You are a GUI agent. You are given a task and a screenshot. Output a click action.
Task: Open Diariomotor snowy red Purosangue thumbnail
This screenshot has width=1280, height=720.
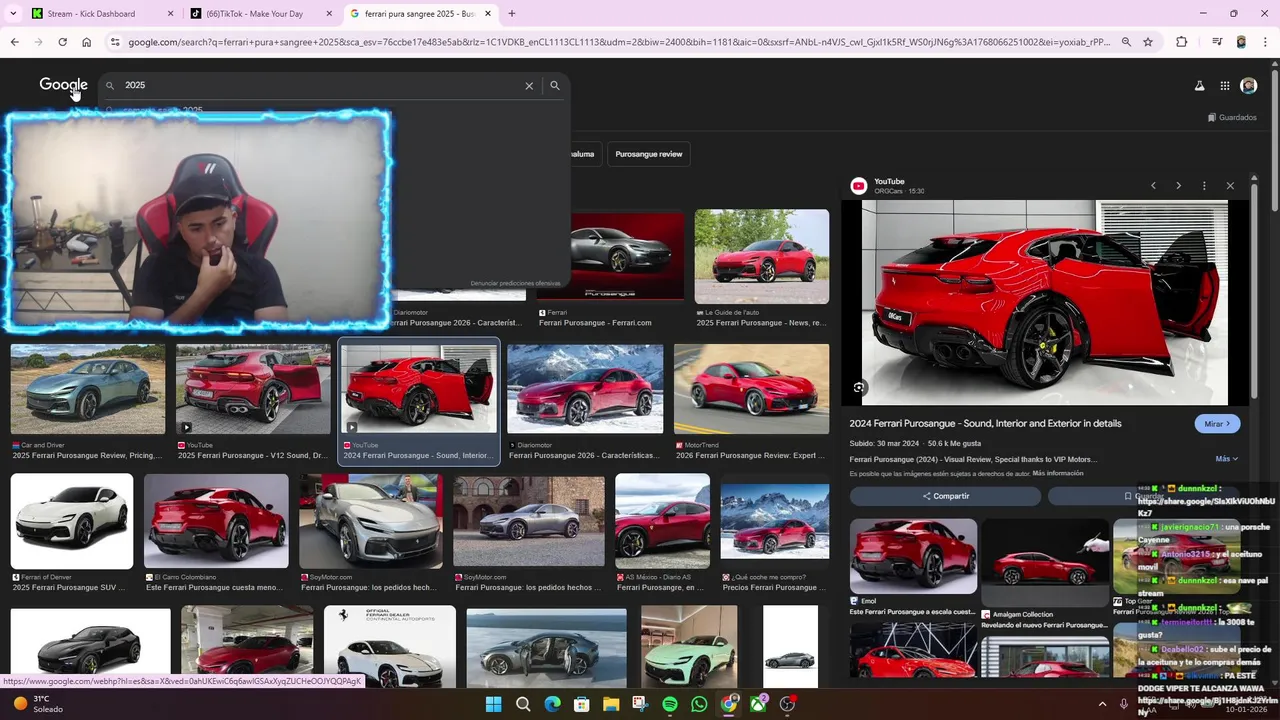pyautogui.click(x=585, y=389)
